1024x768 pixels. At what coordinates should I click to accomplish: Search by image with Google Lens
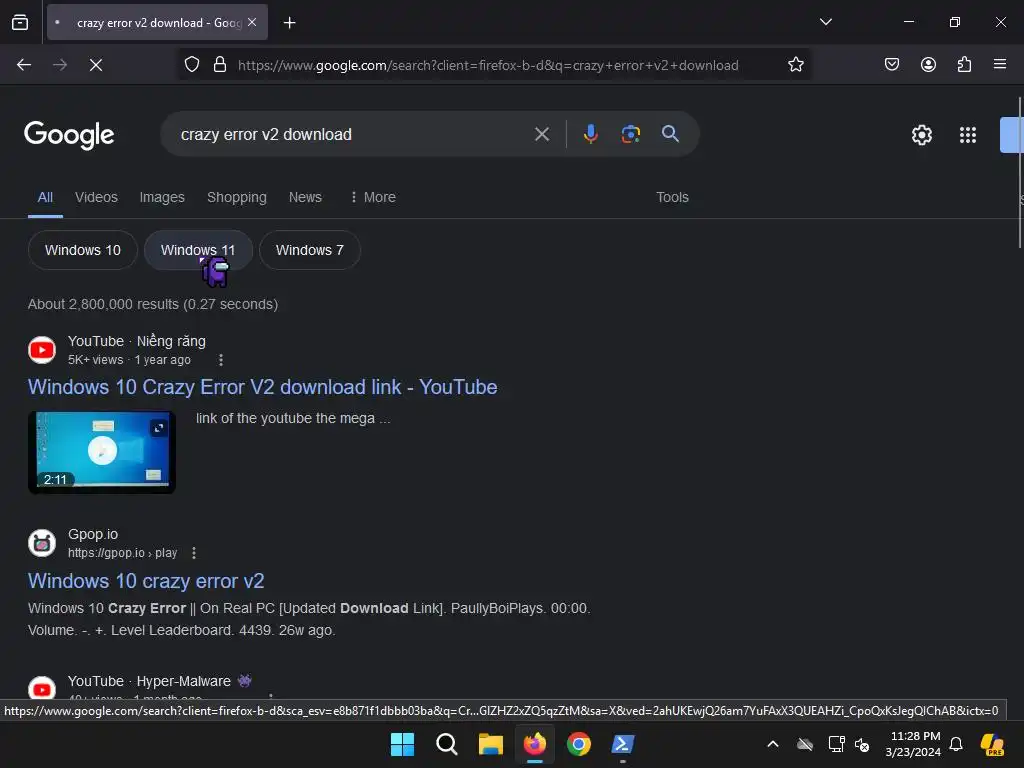[630, 135]
